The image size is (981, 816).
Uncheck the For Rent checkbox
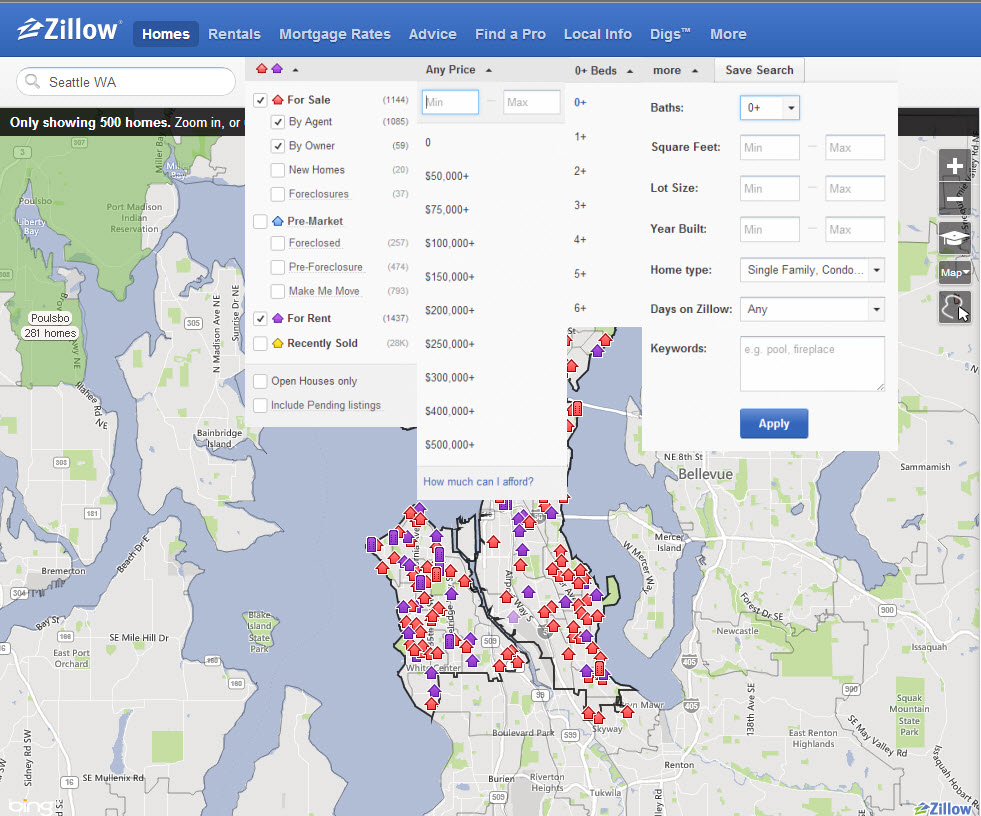click(x=260, y=319)
